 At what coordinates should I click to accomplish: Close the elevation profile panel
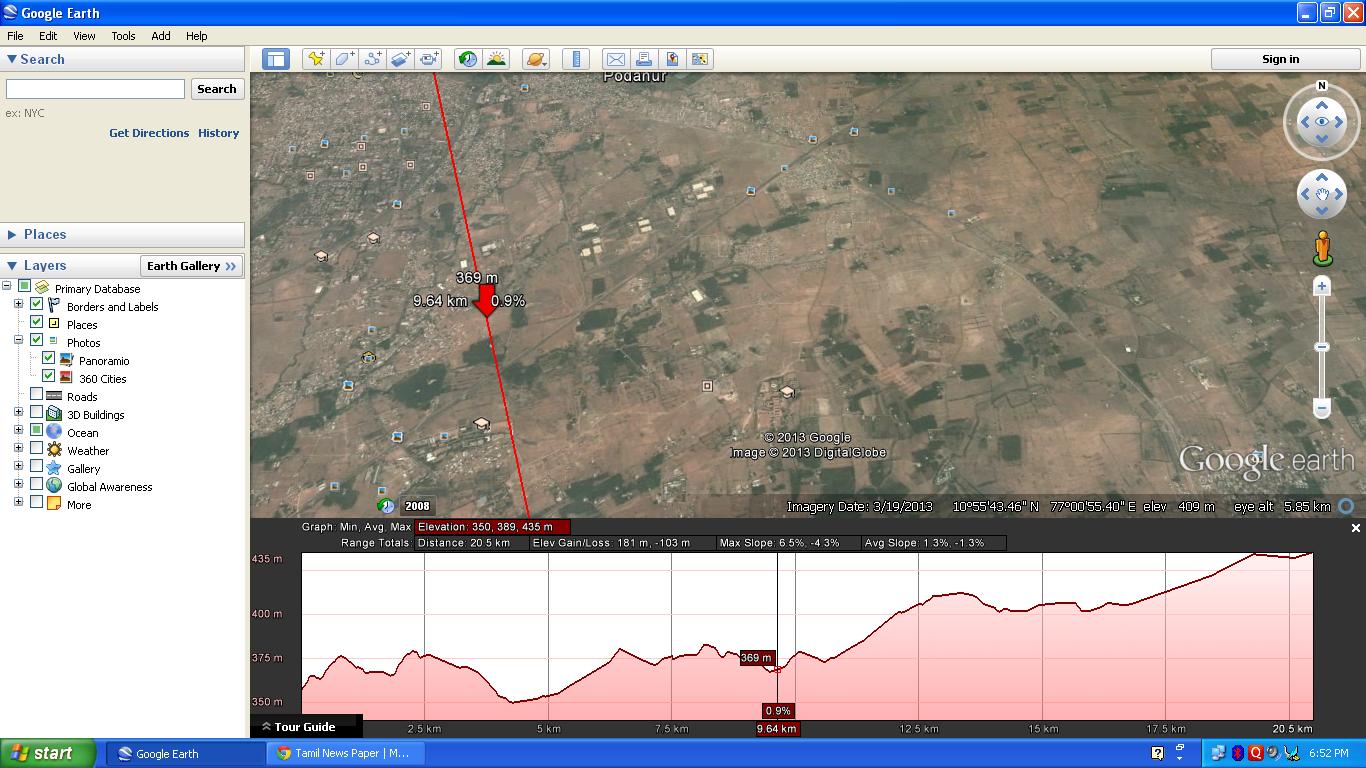1355,528
